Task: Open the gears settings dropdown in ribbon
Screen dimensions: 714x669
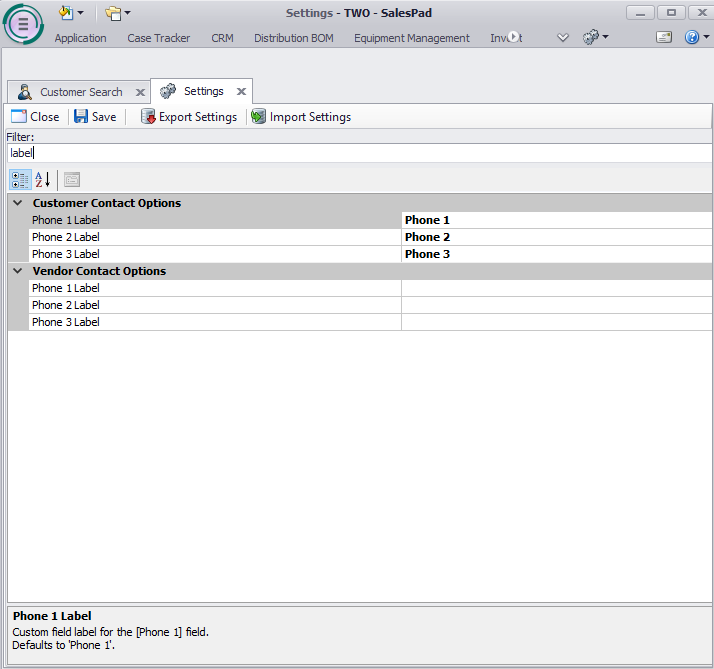Action: [595, 37]
